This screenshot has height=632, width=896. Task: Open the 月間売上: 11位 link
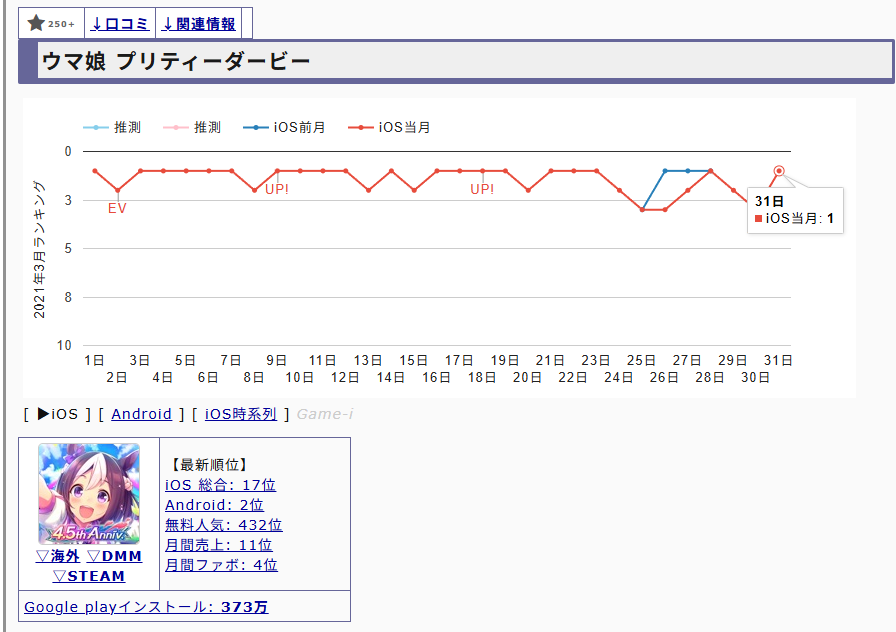pyautogui.click(x=219, y=545)
